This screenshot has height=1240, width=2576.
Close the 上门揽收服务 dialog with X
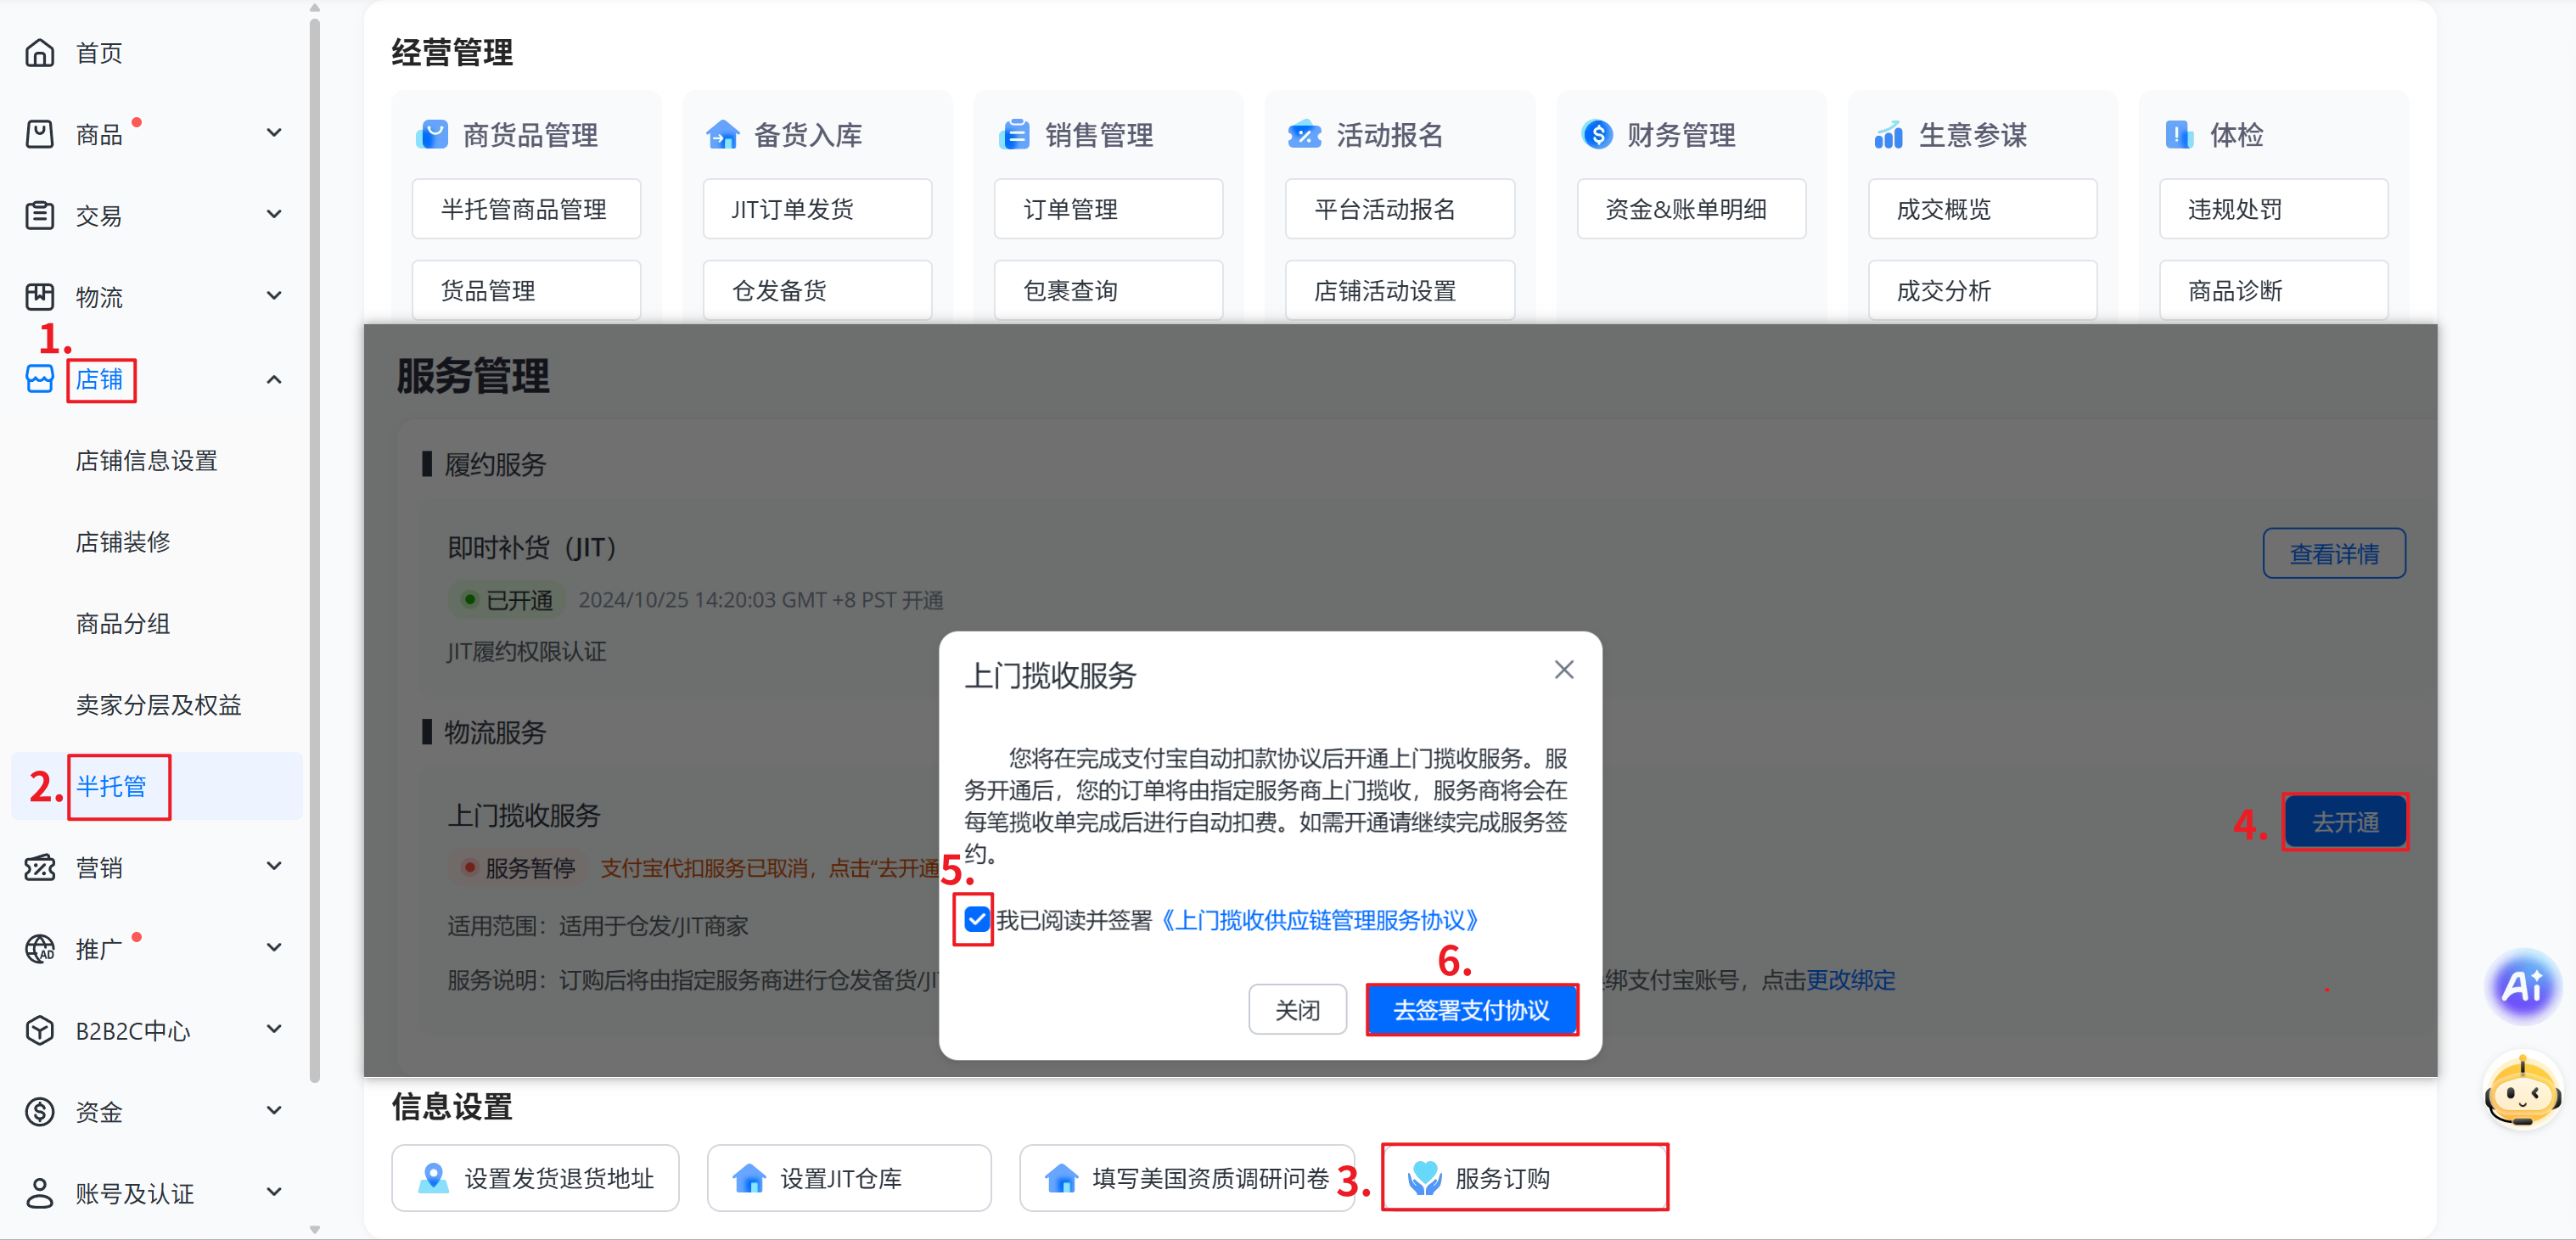pyautogui.click(x=1564, y=670)
